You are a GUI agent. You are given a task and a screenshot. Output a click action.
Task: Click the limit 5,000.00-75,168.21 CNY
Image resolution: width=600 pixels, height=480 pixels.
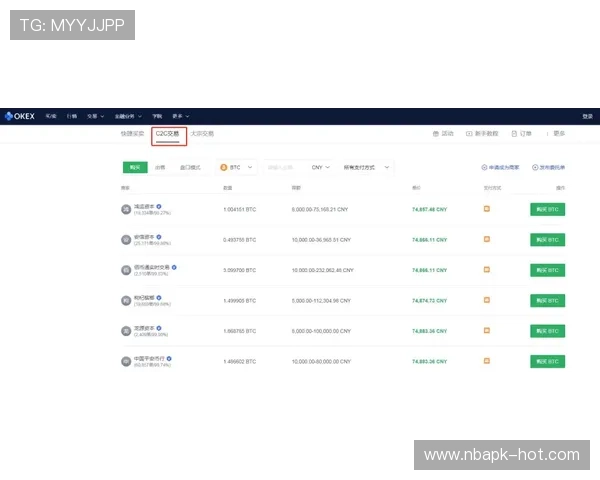[x=320, y=209]
